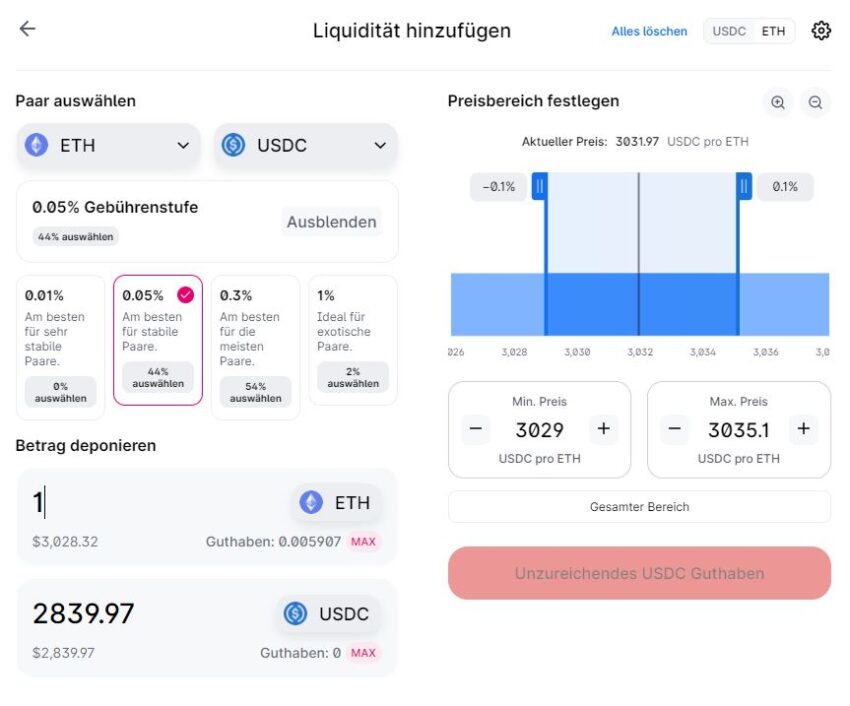The height and width of the screenshot is (706, 850).
Task: Decrease Max. Preis with the minus button
Action: click(x=674, y=429)
